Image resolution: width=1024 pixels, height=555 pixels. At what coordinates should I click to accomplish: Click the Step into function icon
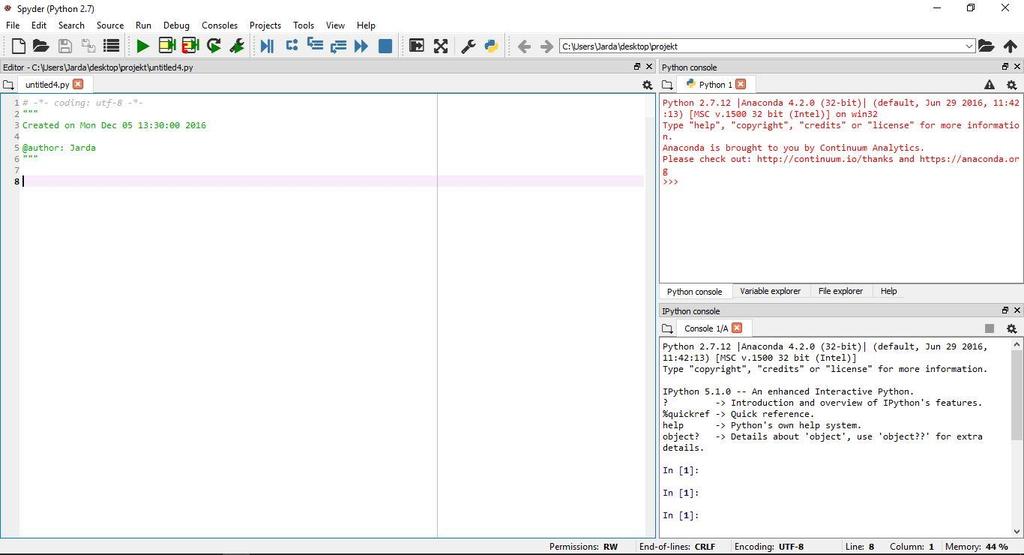click(x=315, y=46)
